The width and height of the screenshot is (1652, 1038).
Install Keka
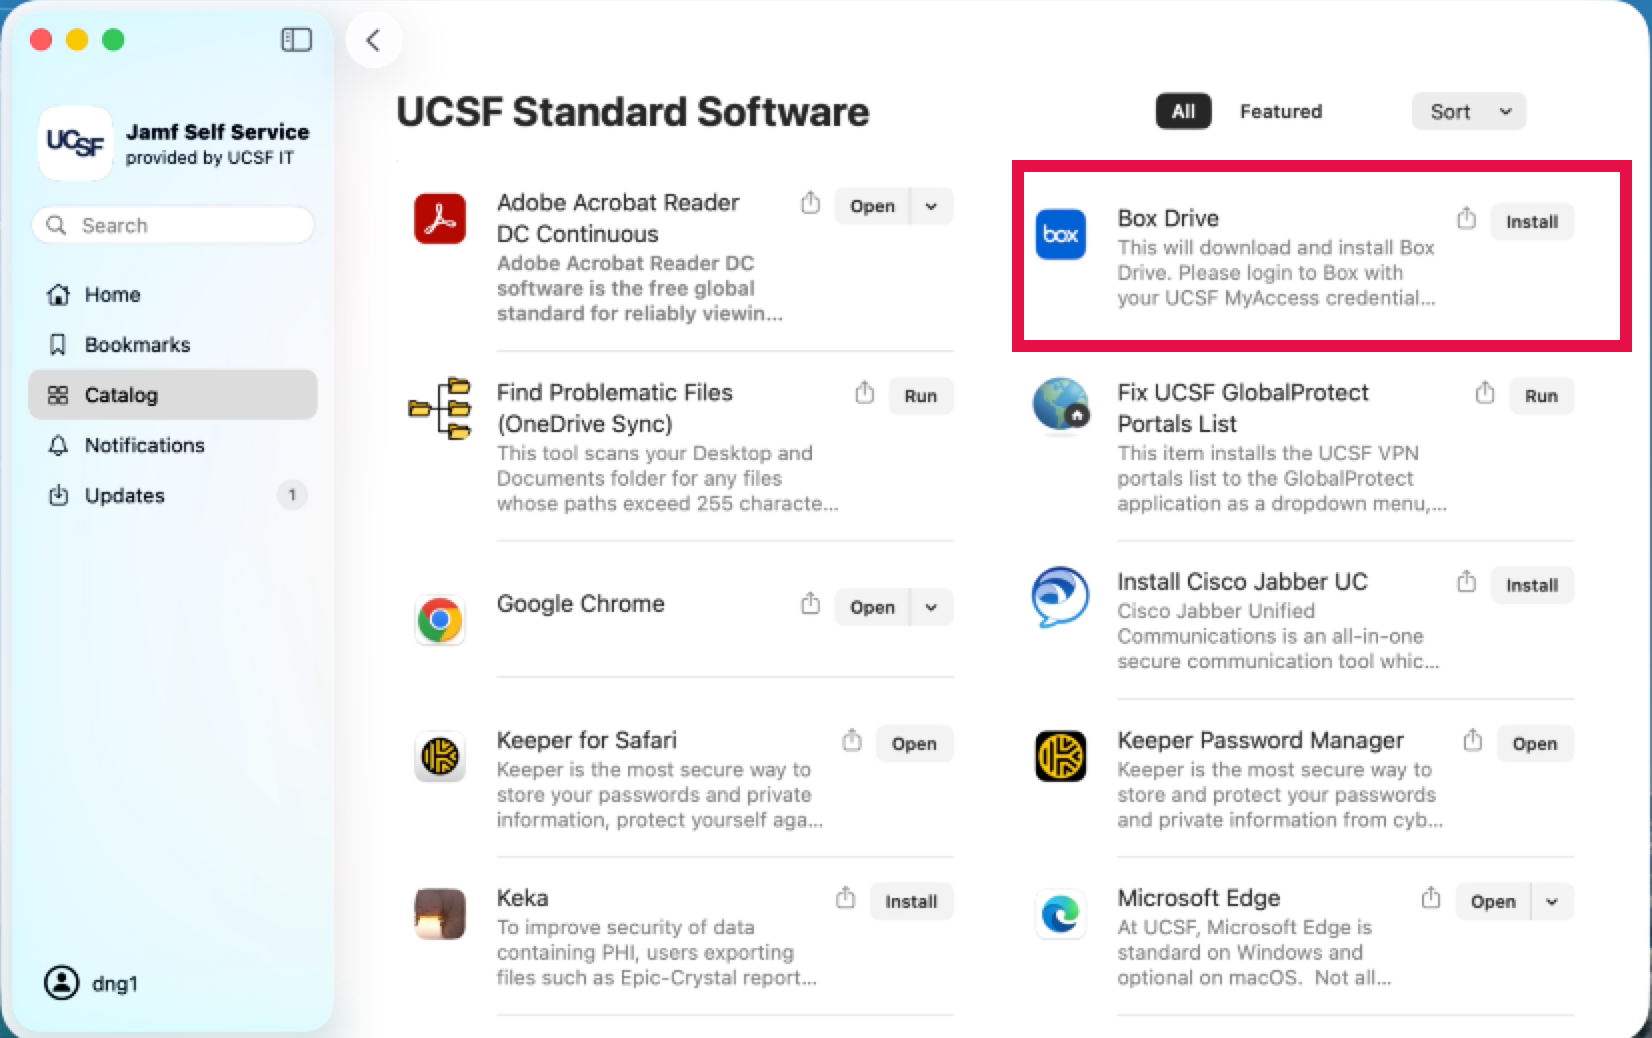911,902
